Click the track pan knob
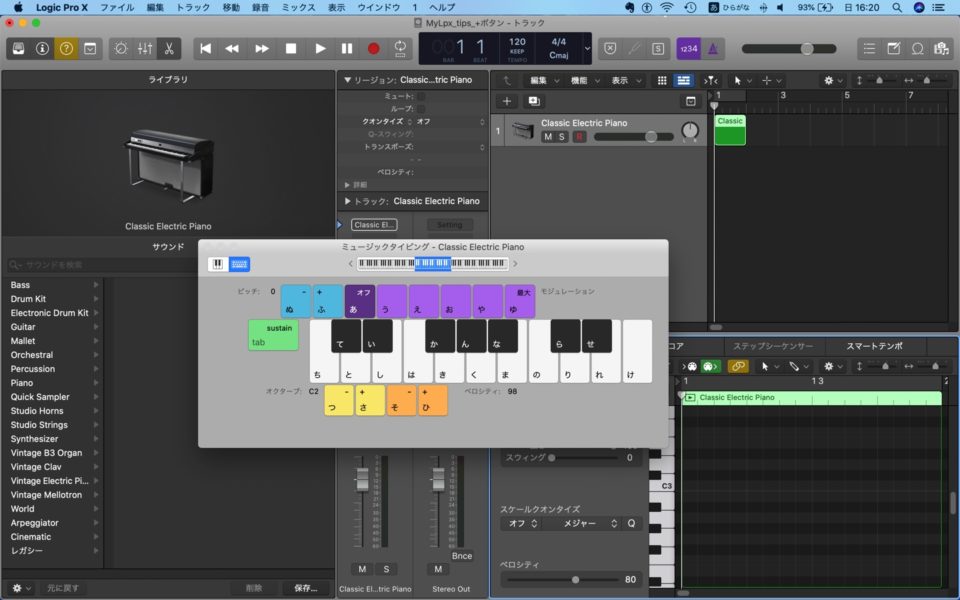 pos(690,130)
